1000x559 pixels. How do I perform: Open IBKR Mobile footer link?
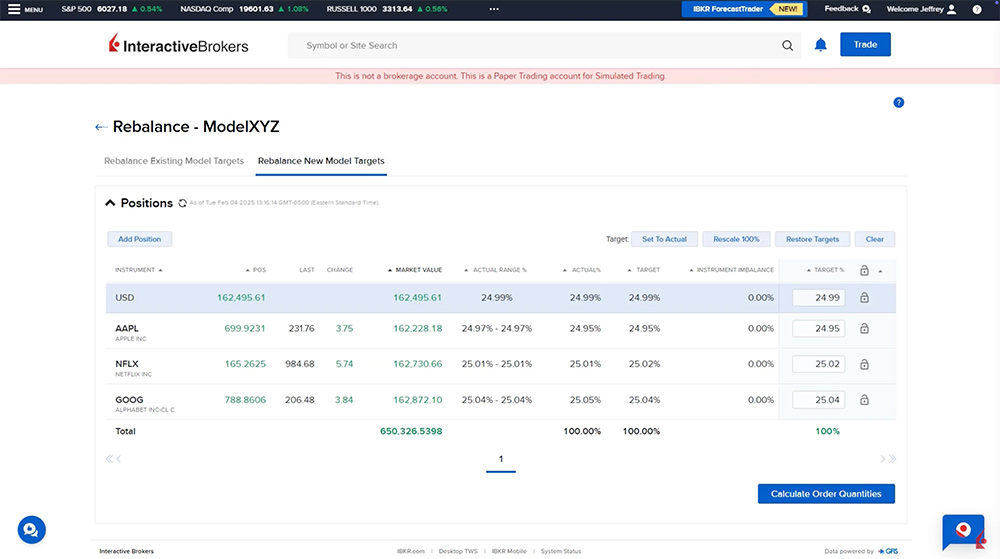point(509,551)
